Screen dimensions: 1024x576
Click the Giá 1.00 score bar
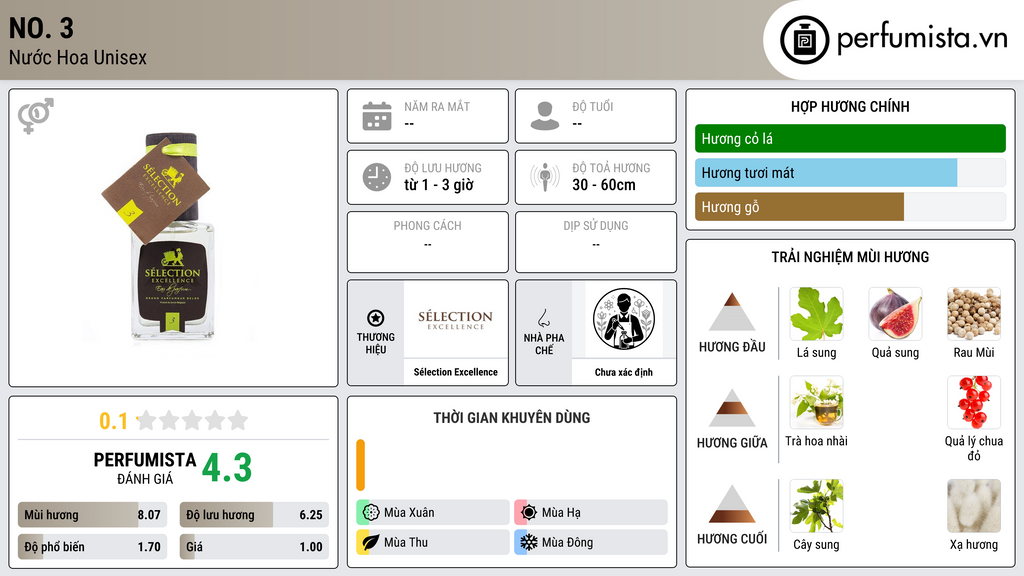click(254, 547)
